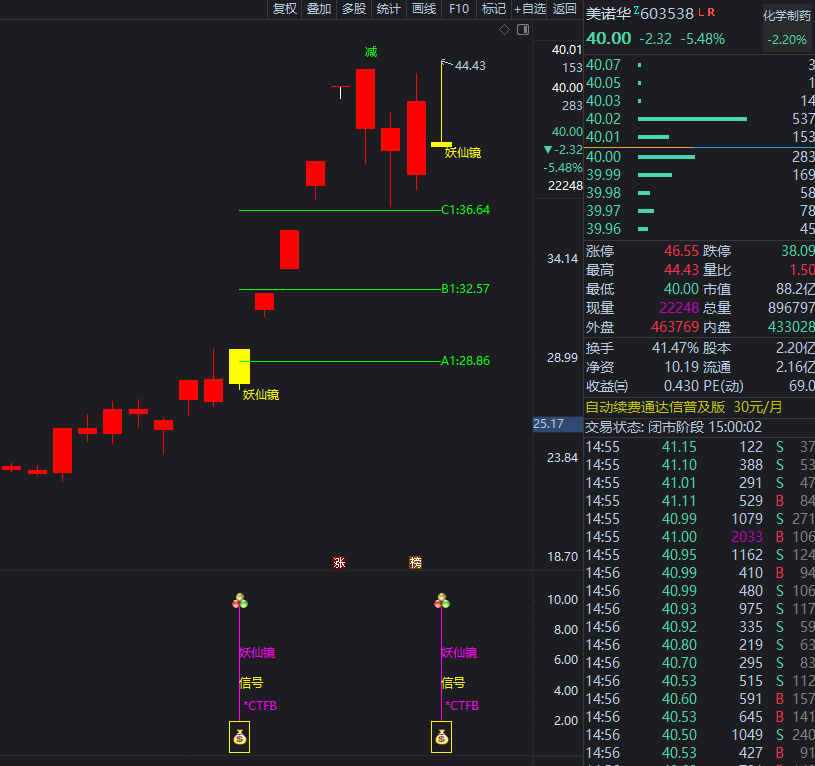The width and height of the screenshot is (815, 766).
Task: Click the diamond icon above the chart
Action: point(505,30)
